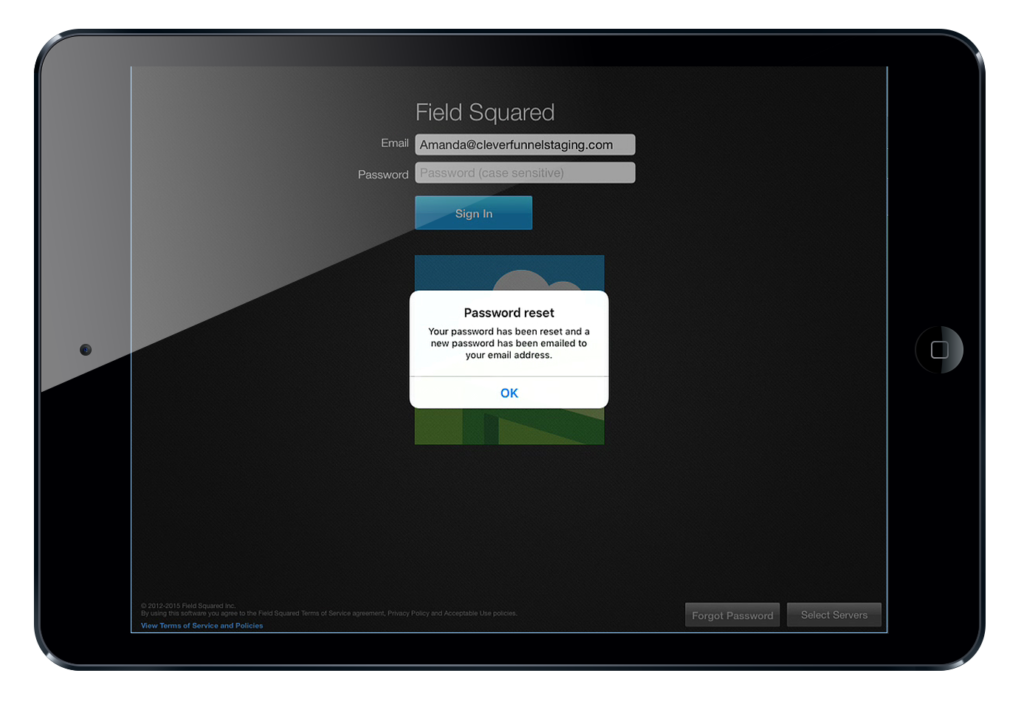Viewport: 1024px width, 704px height.
Task: Tap the iPad home button
Action: (940, 350)
